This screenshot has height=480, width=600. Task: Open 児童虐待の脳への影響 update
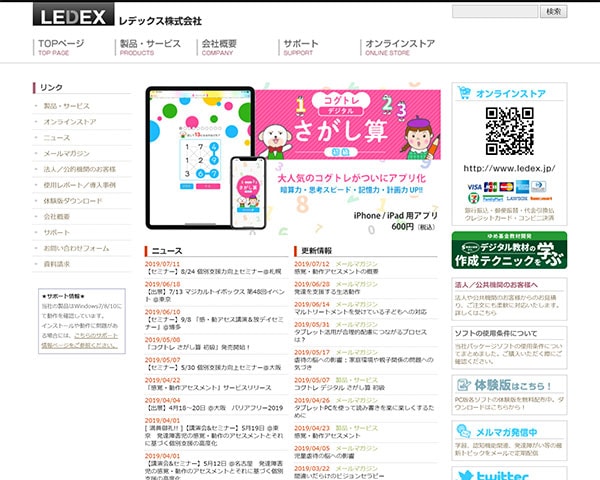coord(324,456)
